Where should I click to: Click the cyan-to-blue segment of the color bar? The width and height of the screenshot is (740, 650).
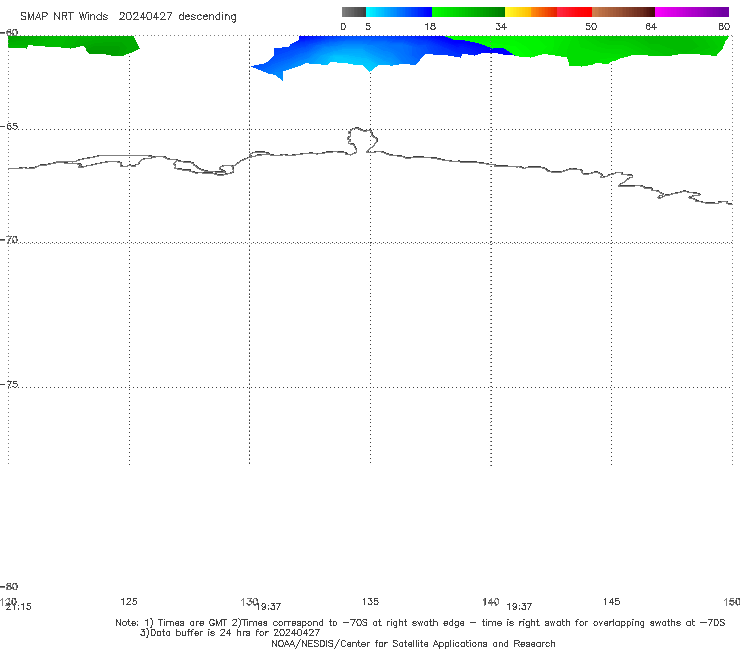pyautogui.click(x=399, y=12)
